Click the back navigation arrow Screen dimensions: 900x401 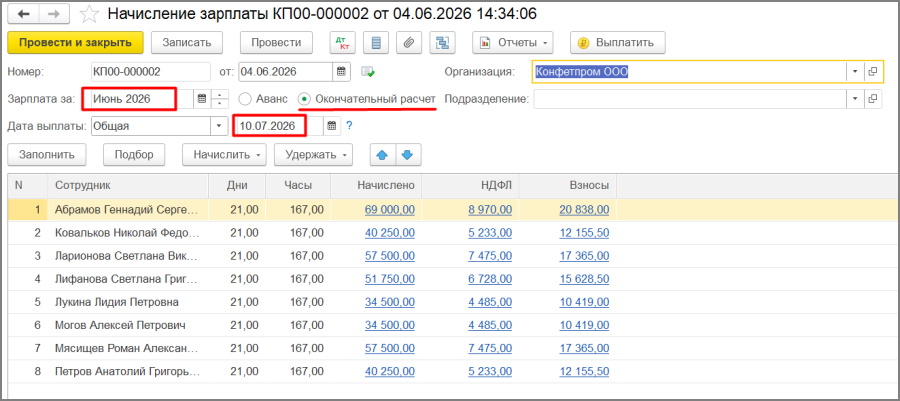coord(25,13)
